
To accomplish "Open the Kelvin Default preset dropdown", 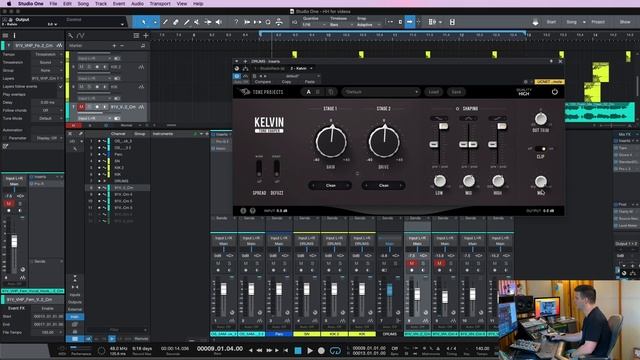I will click(381, 92).
